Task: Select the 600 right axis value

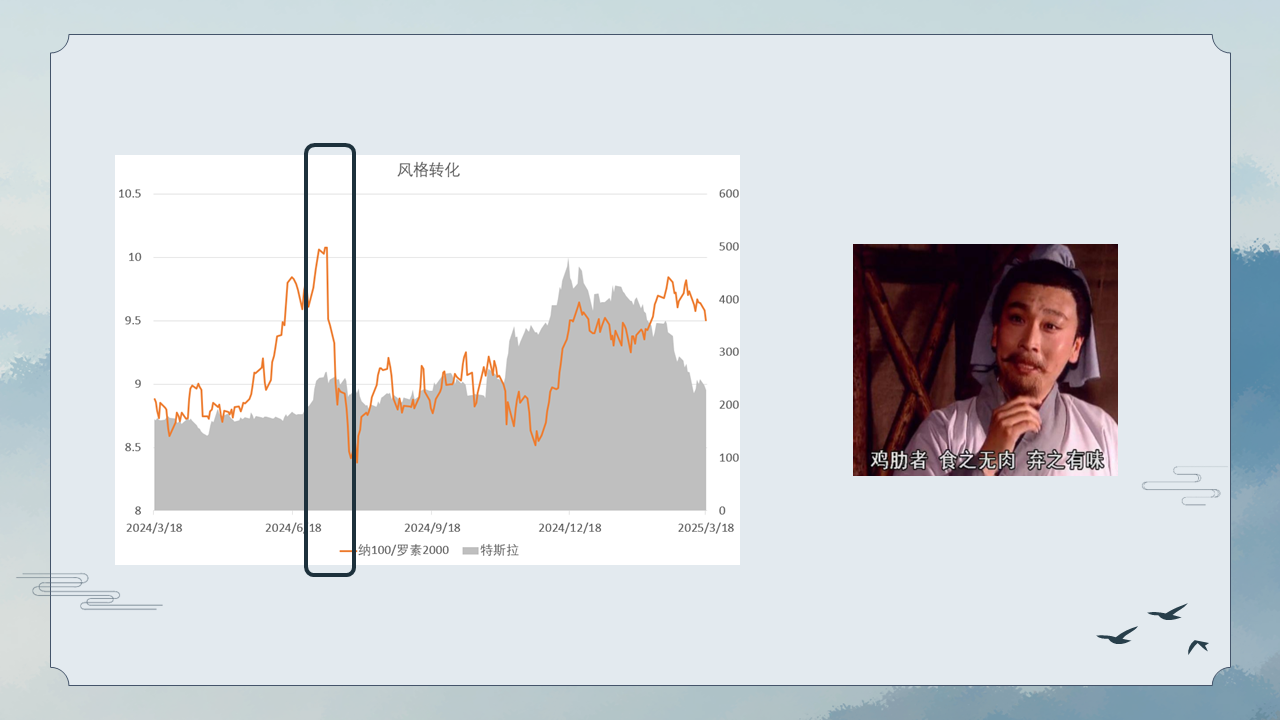Action: 729,194
